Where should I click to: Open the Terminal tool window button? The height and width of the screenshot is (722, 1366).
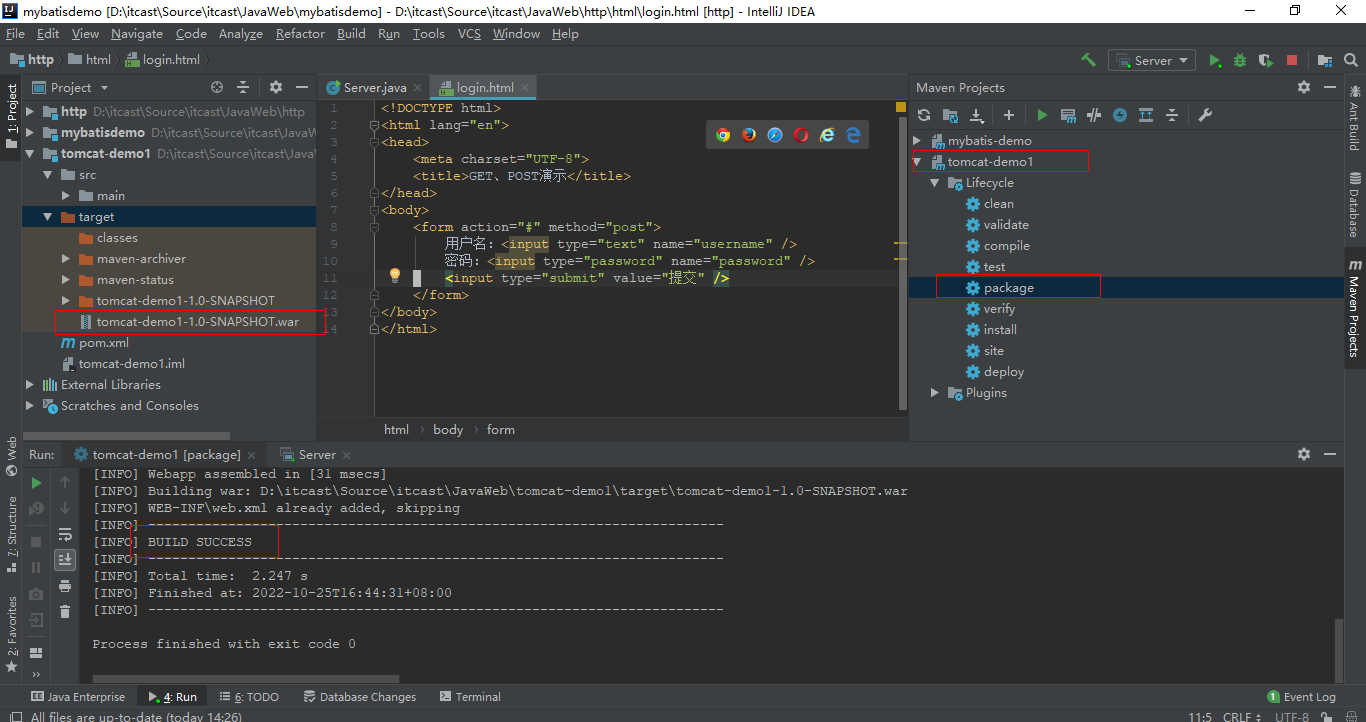click(469, 697)
